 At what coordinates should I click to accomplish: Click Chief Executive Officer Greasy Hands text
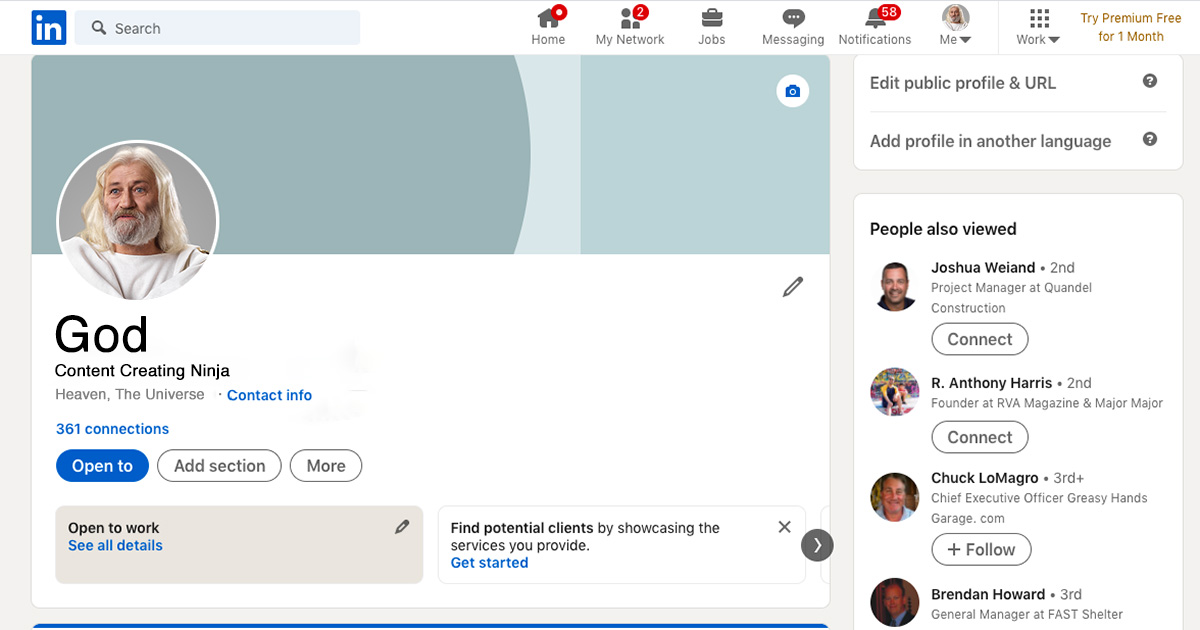1039,508
